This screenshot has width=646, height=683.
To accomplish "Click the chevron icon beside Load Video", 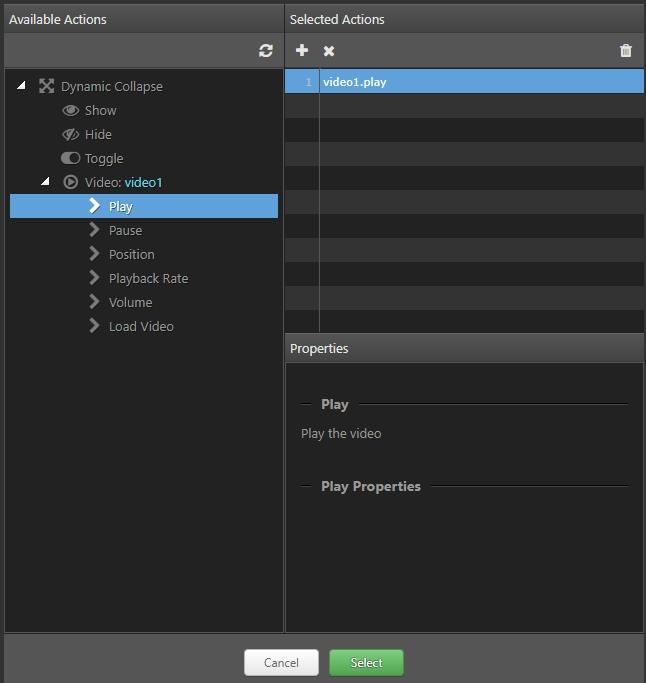I will tap(95, 325).
